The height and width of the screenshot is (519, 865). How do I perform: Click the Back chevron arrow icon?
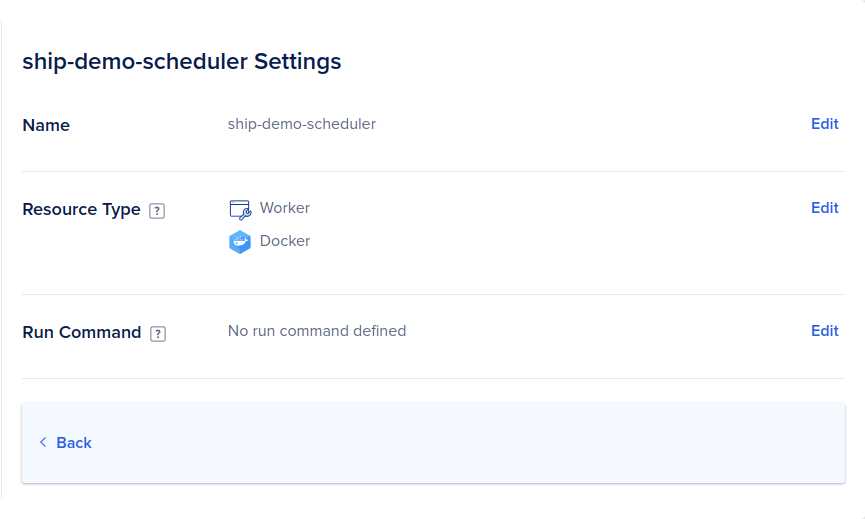(43, 442)
